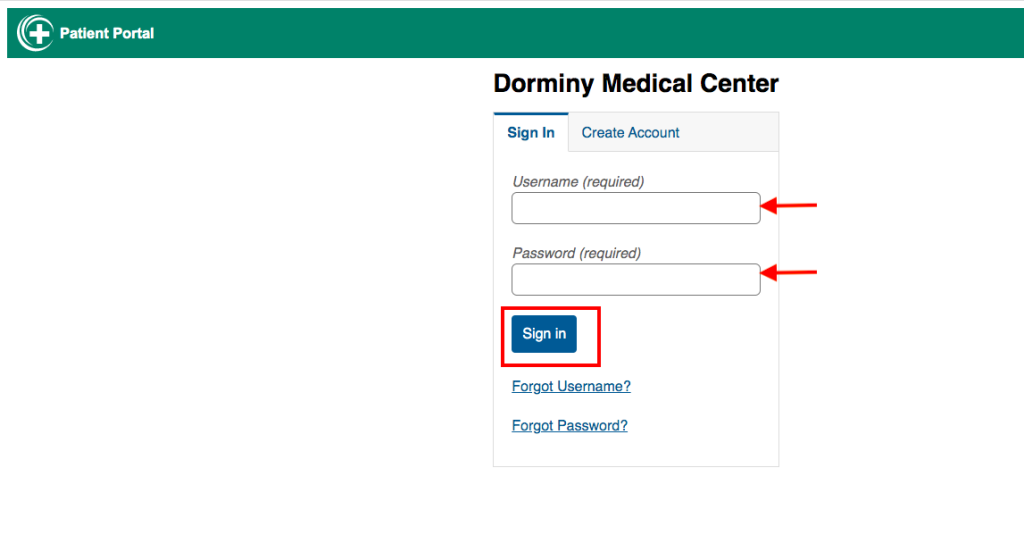The height and width of the screenshot is (560, 1024).
Task: Click red arrow pointing at Username field
Action: (790, 207)
